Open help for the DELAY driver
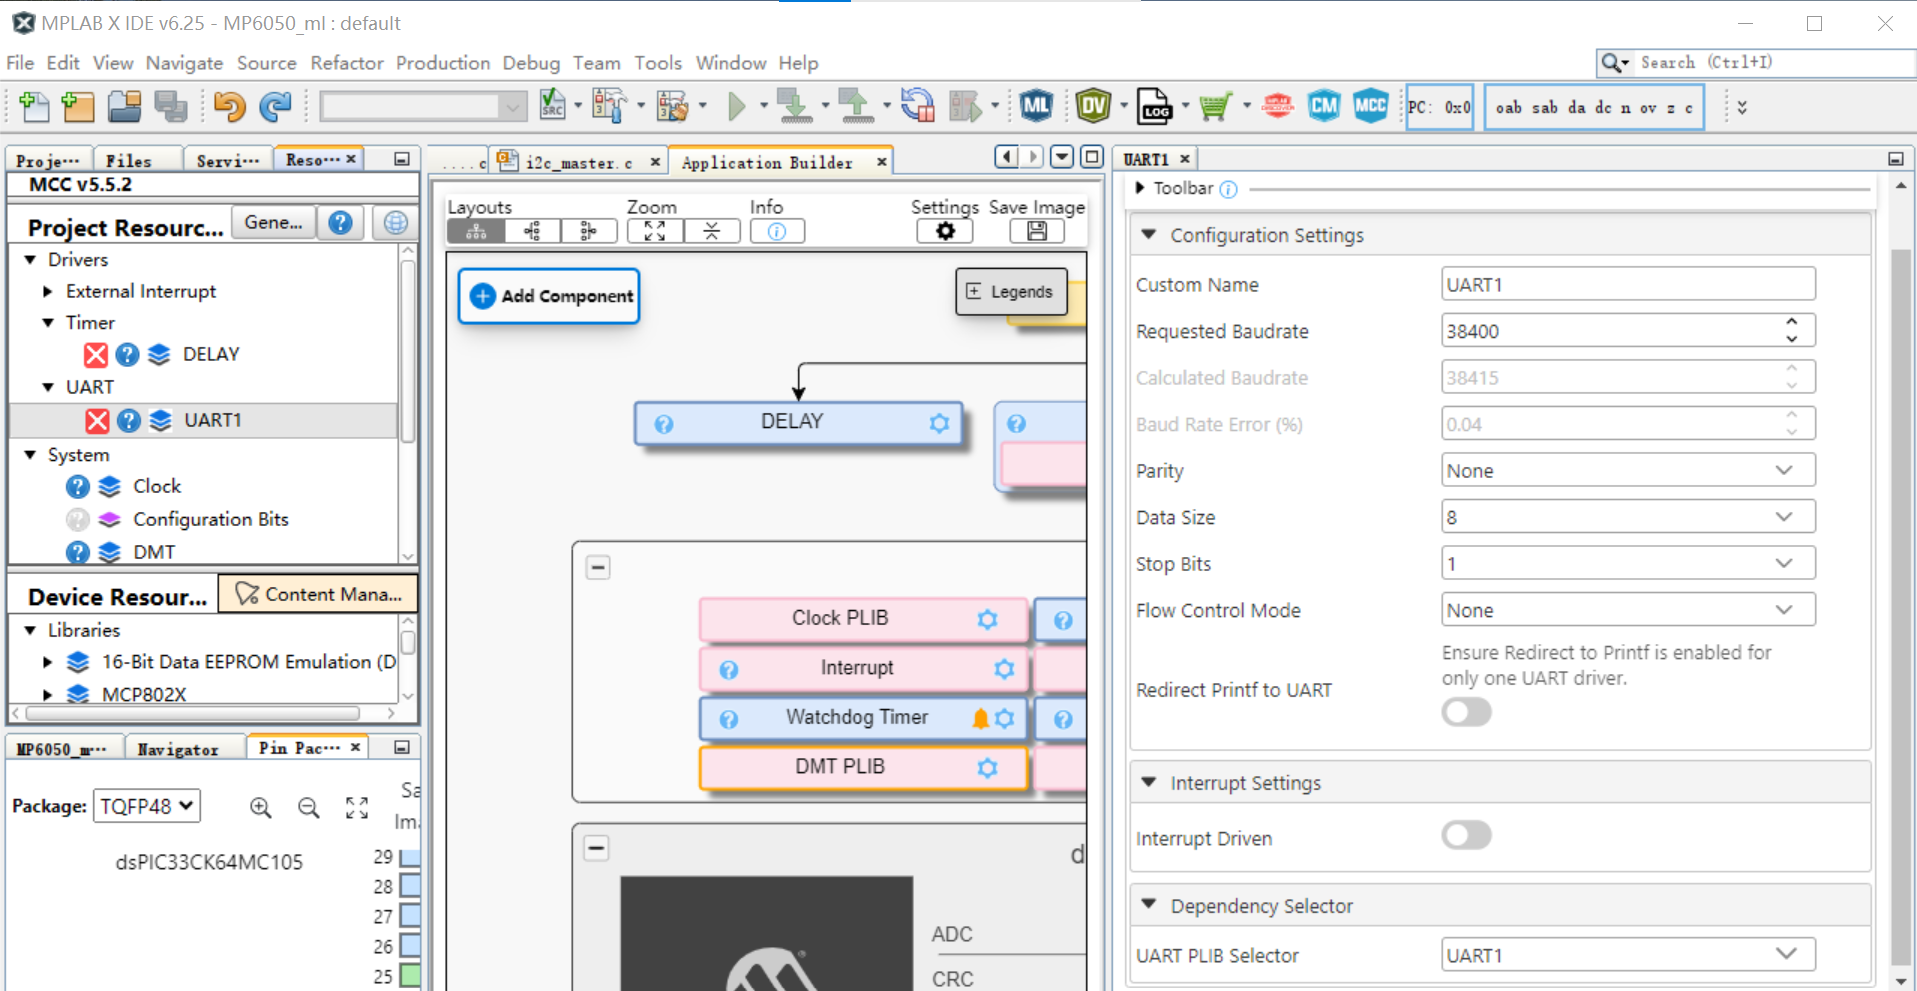Viewport: 1917px width, 991px height. pos(127,355)
